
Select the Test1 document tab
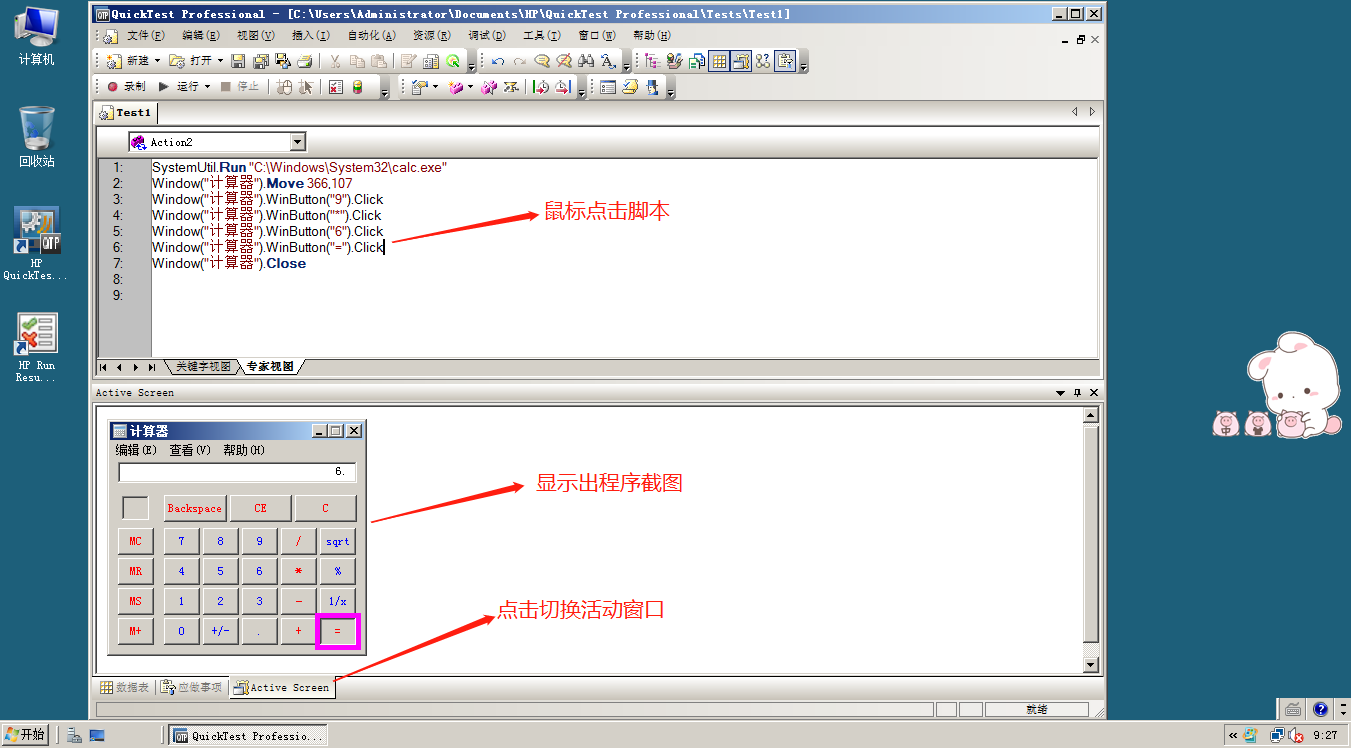(125, 113)
